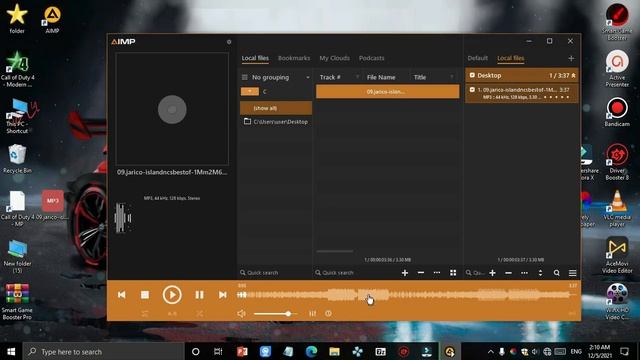640x360 pixels.
Task: Open Microsoft Edge from the taskbar
Action: [x=311, y=351]
